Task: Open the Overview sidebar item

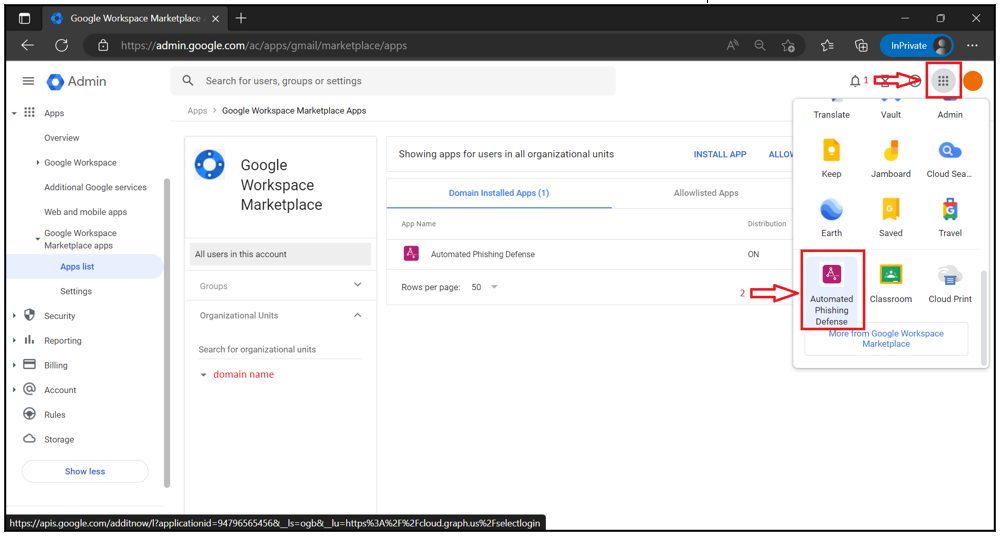Action: tap(61, 138)
